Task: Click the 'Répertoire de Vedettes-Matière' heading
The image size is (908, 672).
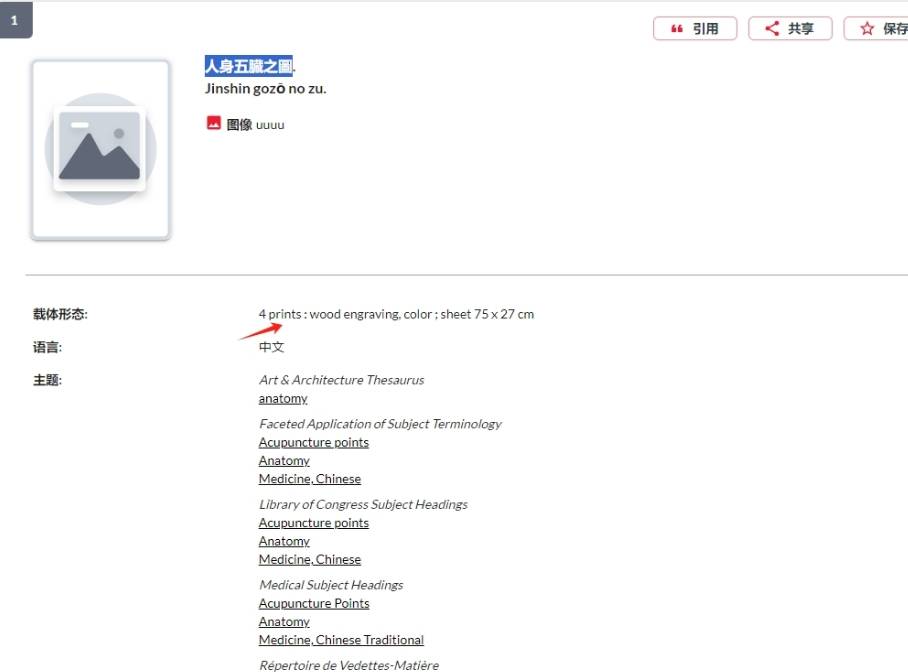Action: (x=349, y=665)
